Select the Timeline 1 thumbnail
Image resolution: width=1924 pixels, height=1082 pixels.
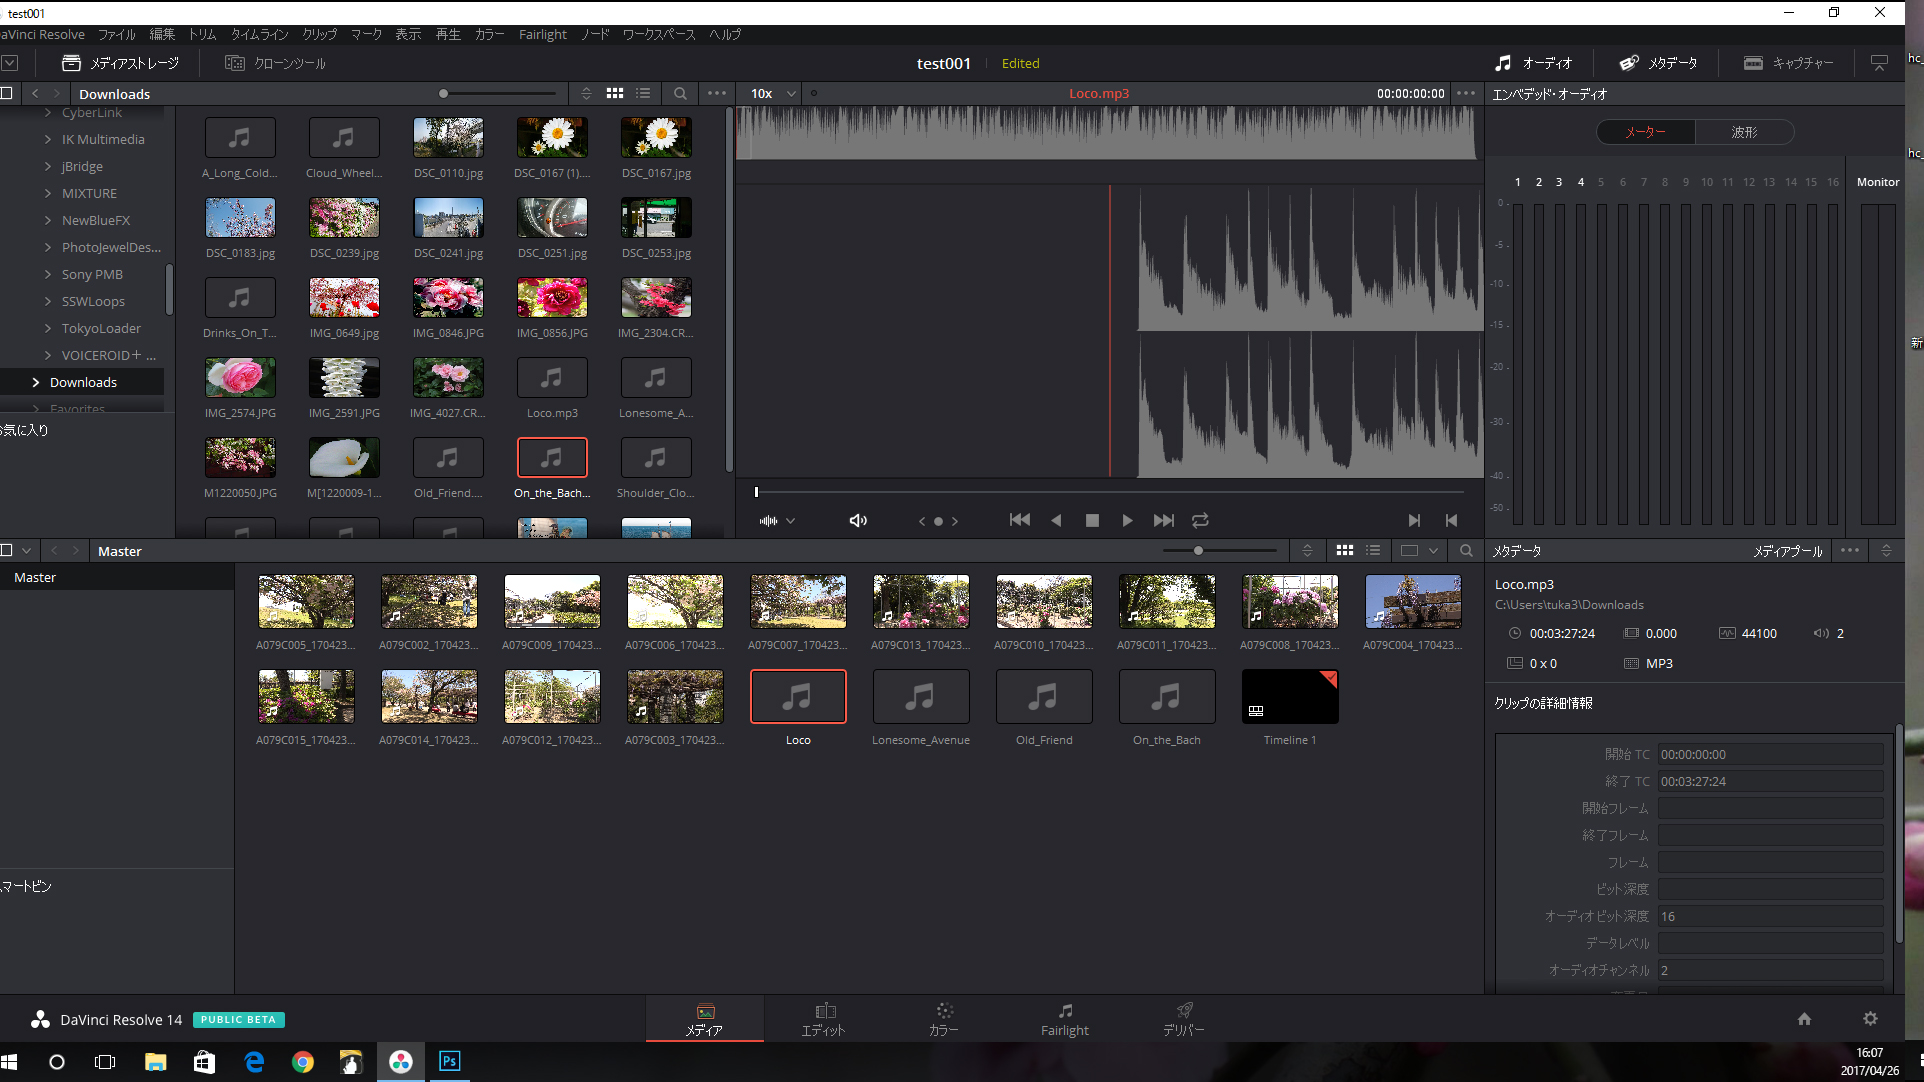click(x=1289, y=697)
